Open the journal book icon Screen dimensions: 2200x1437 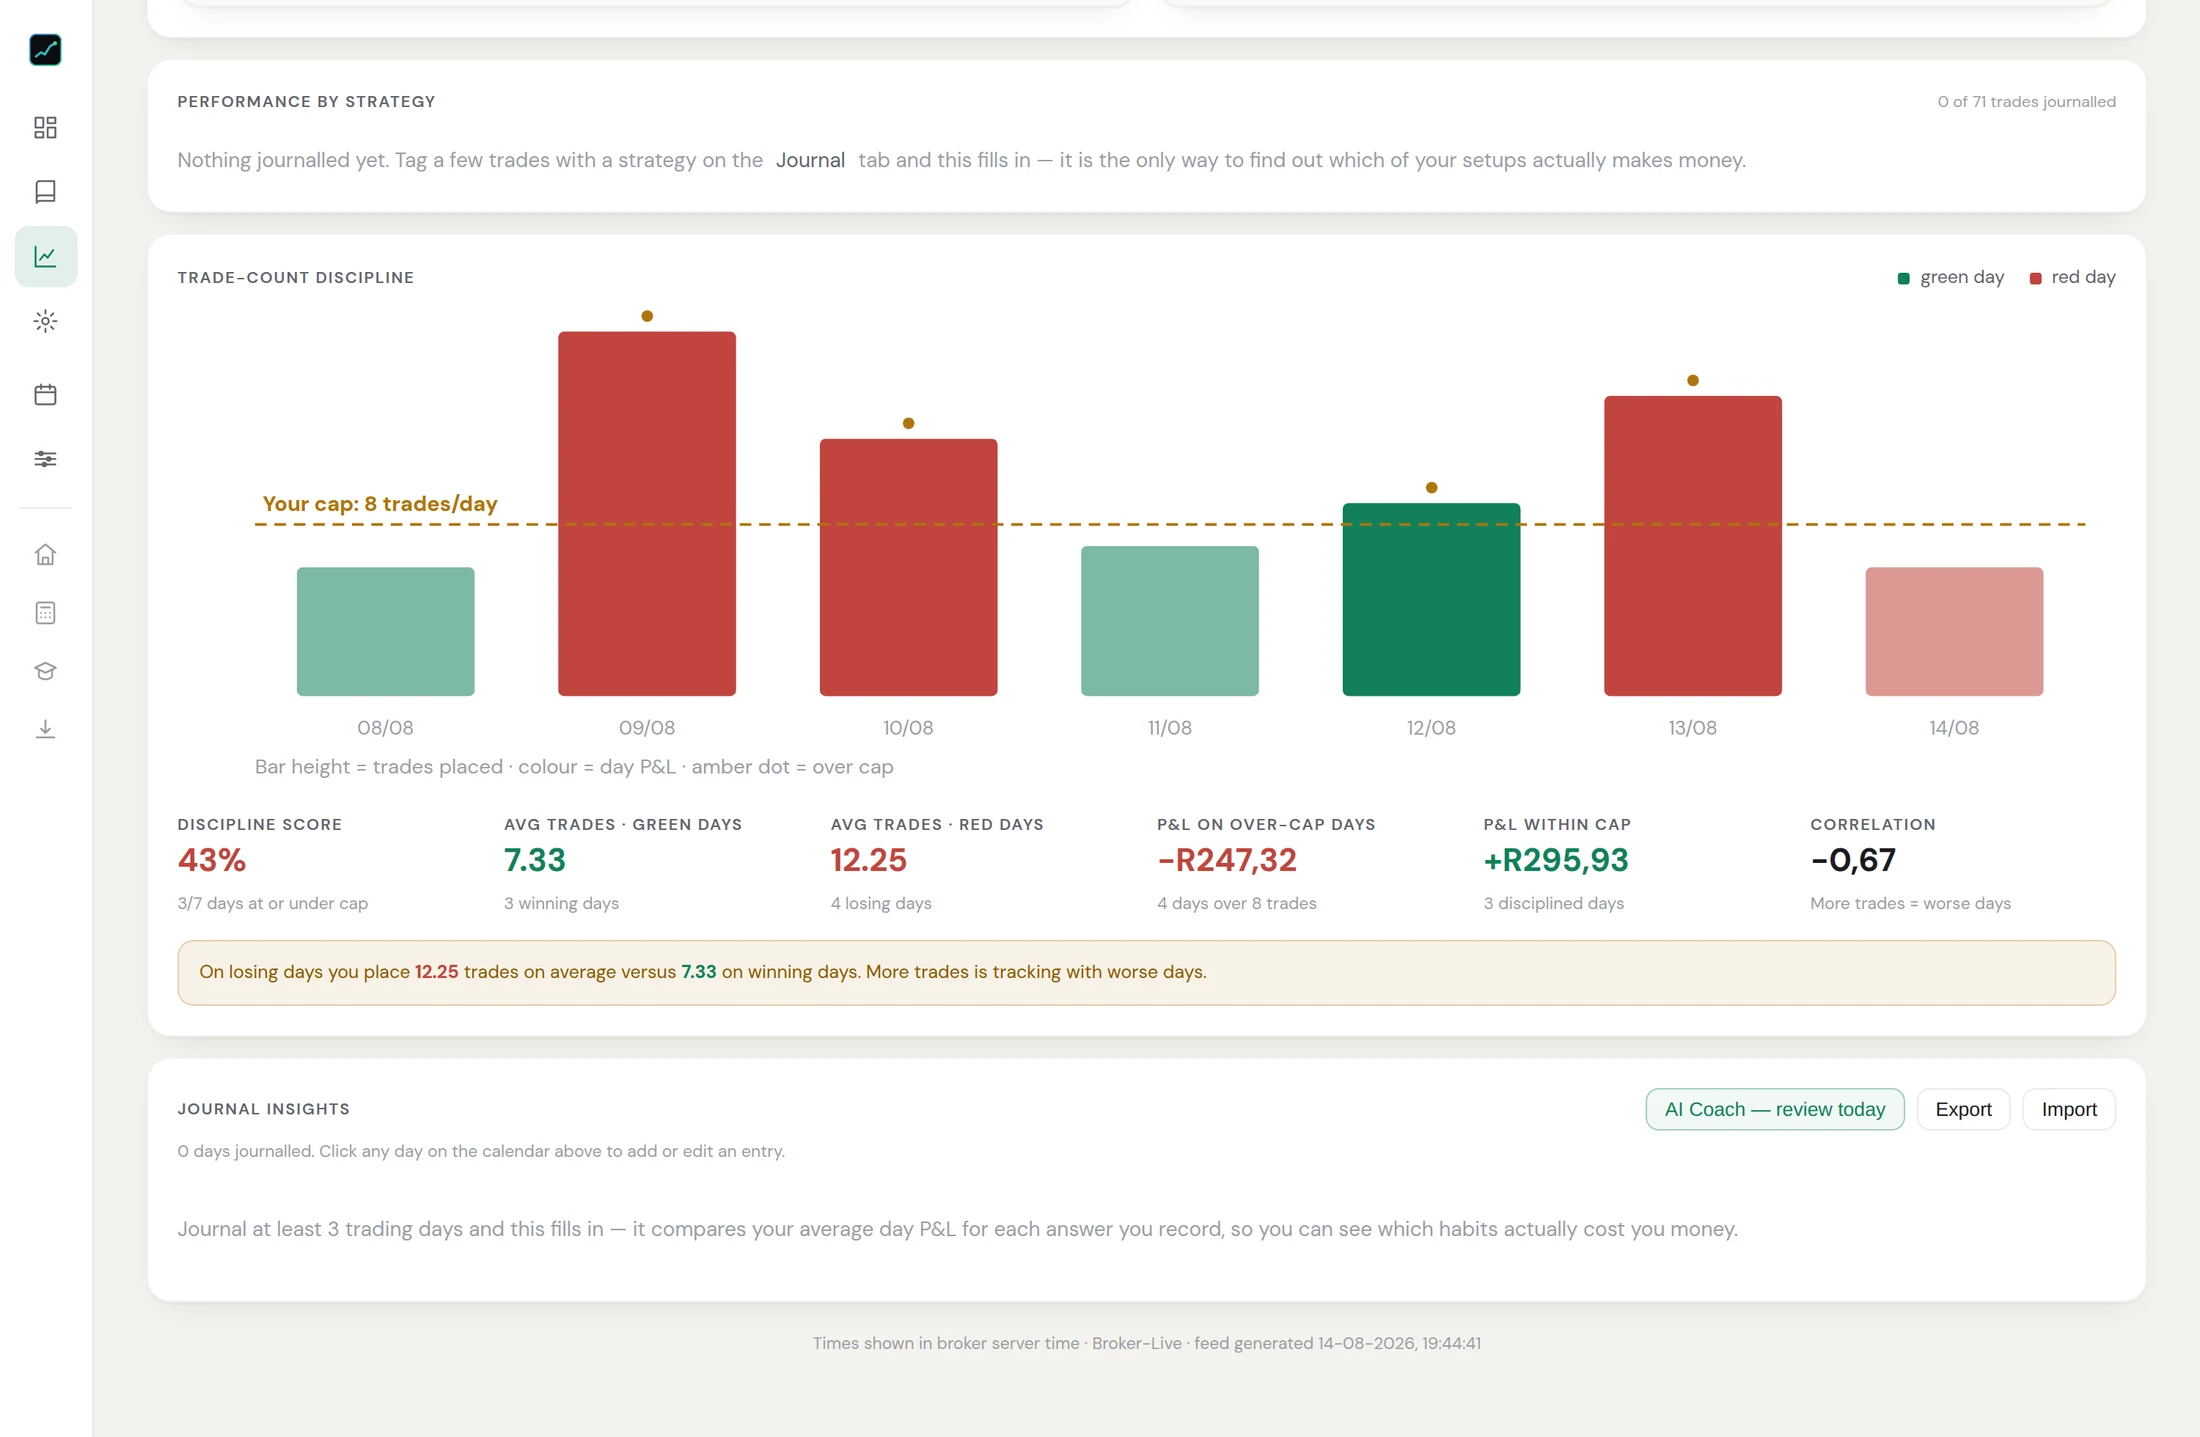click(45, 192)
